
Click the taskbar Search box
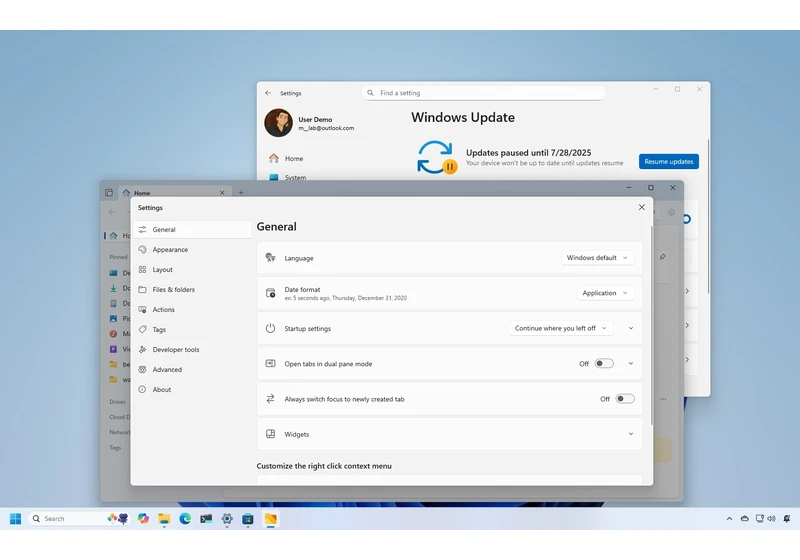click(79, 519)
